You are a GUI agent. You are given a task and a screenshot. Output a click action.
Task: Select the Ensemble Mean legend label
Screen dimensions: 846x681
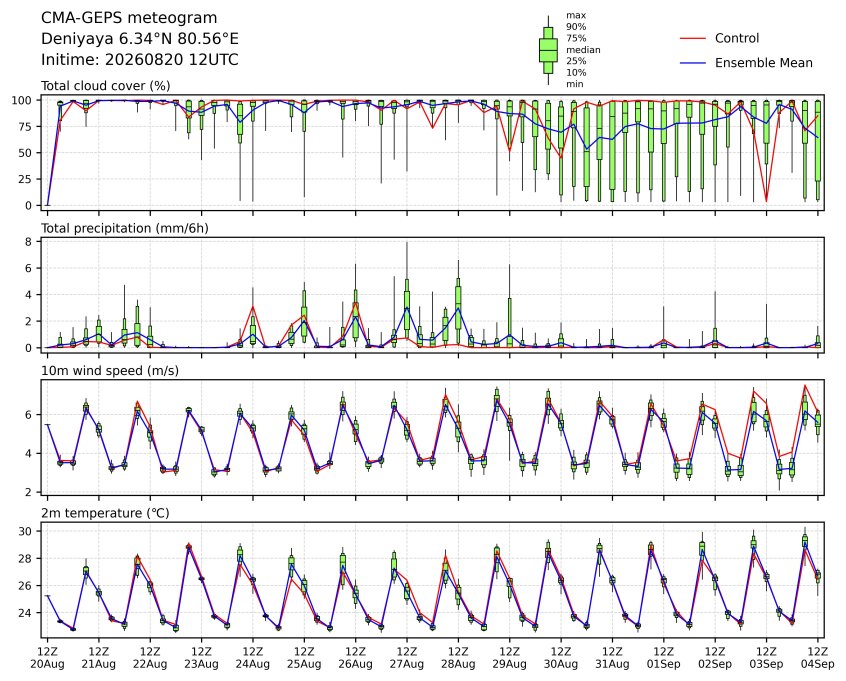click(763, 63)
